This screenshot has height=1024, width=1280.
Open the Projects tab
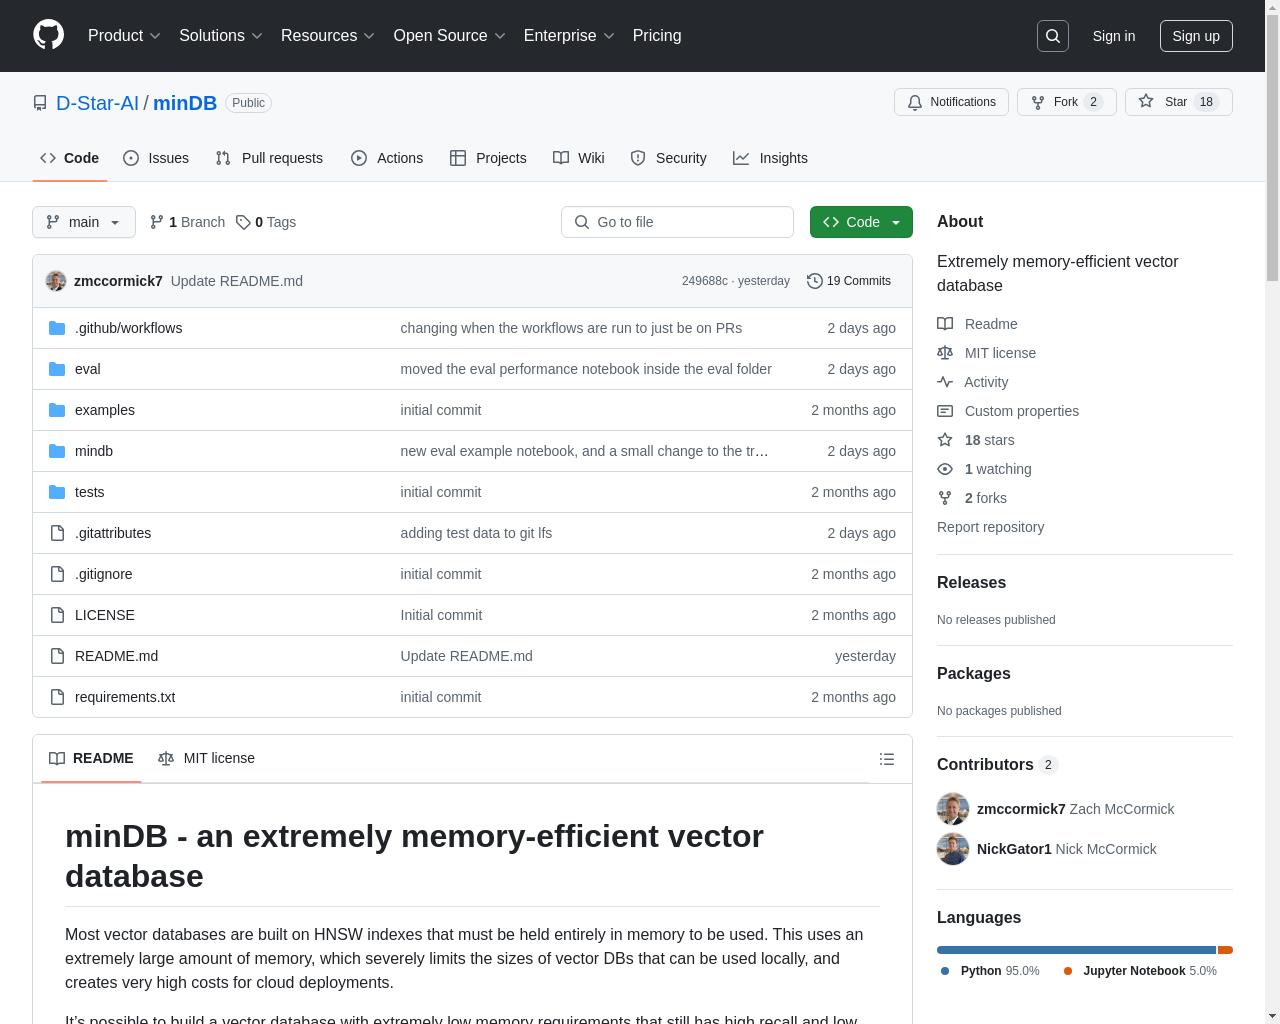click(488, 158)
